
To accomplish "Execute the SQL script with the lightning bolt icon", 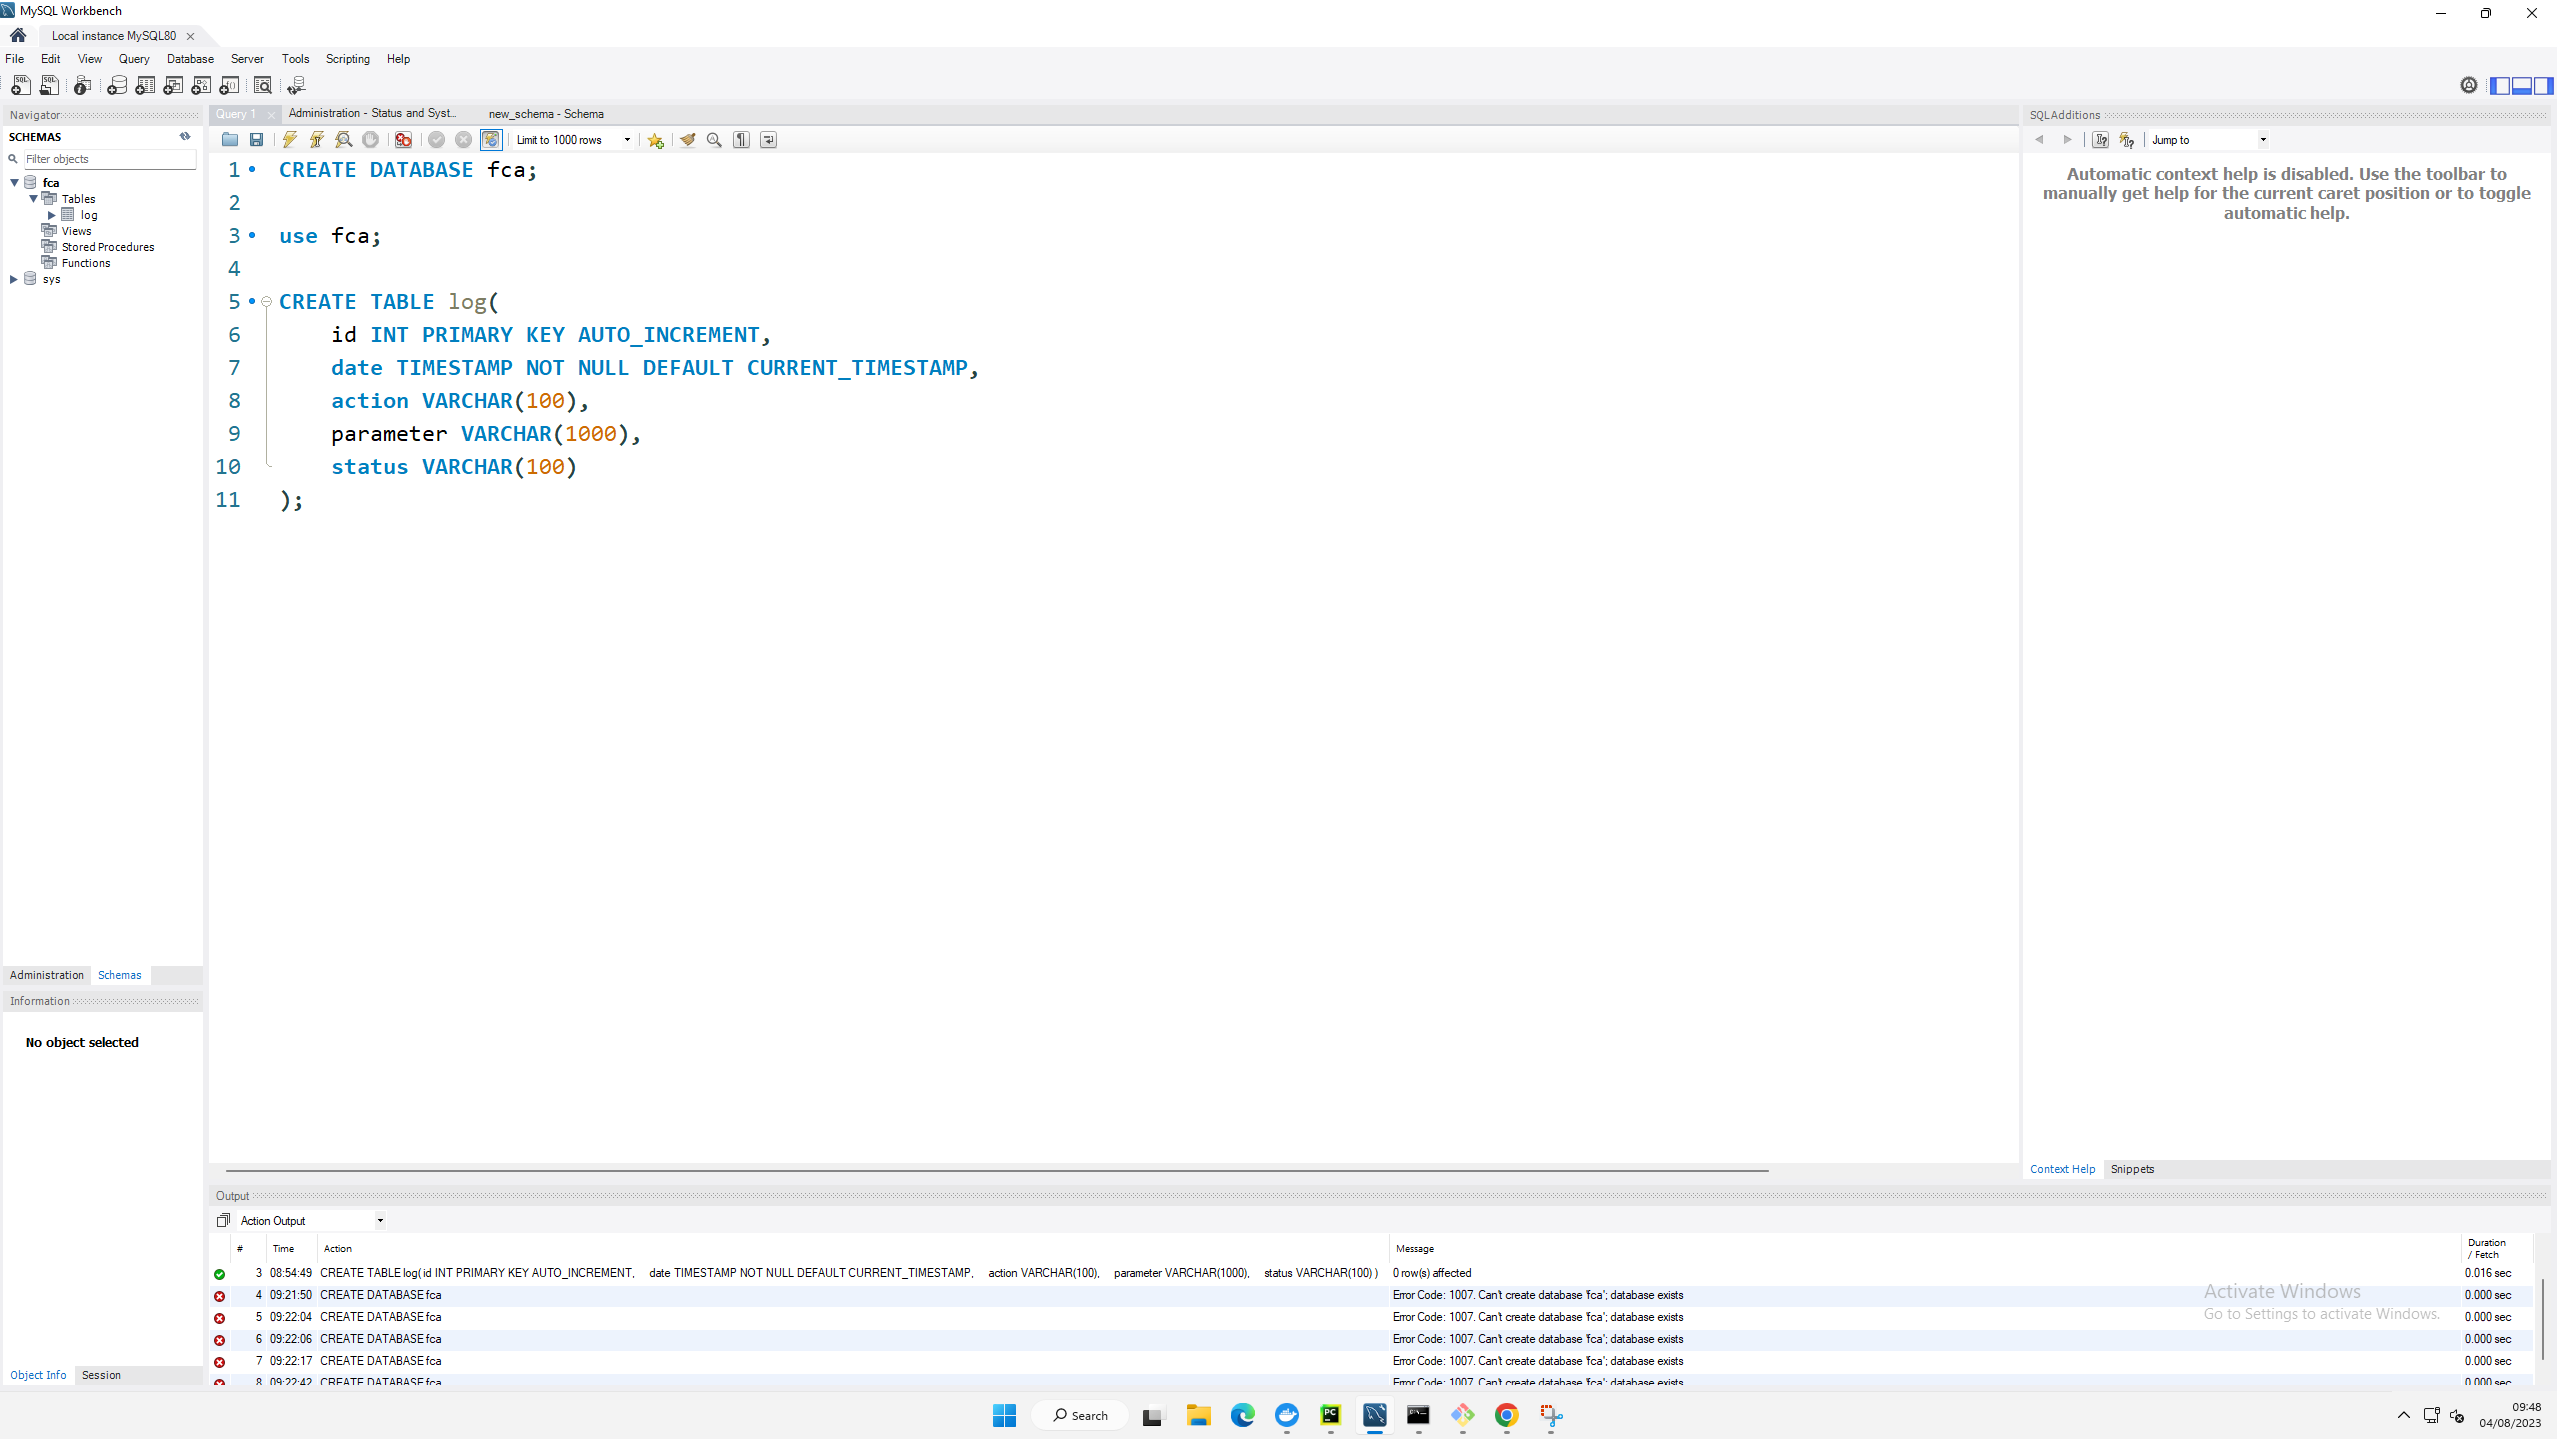I will click(289, 140).
